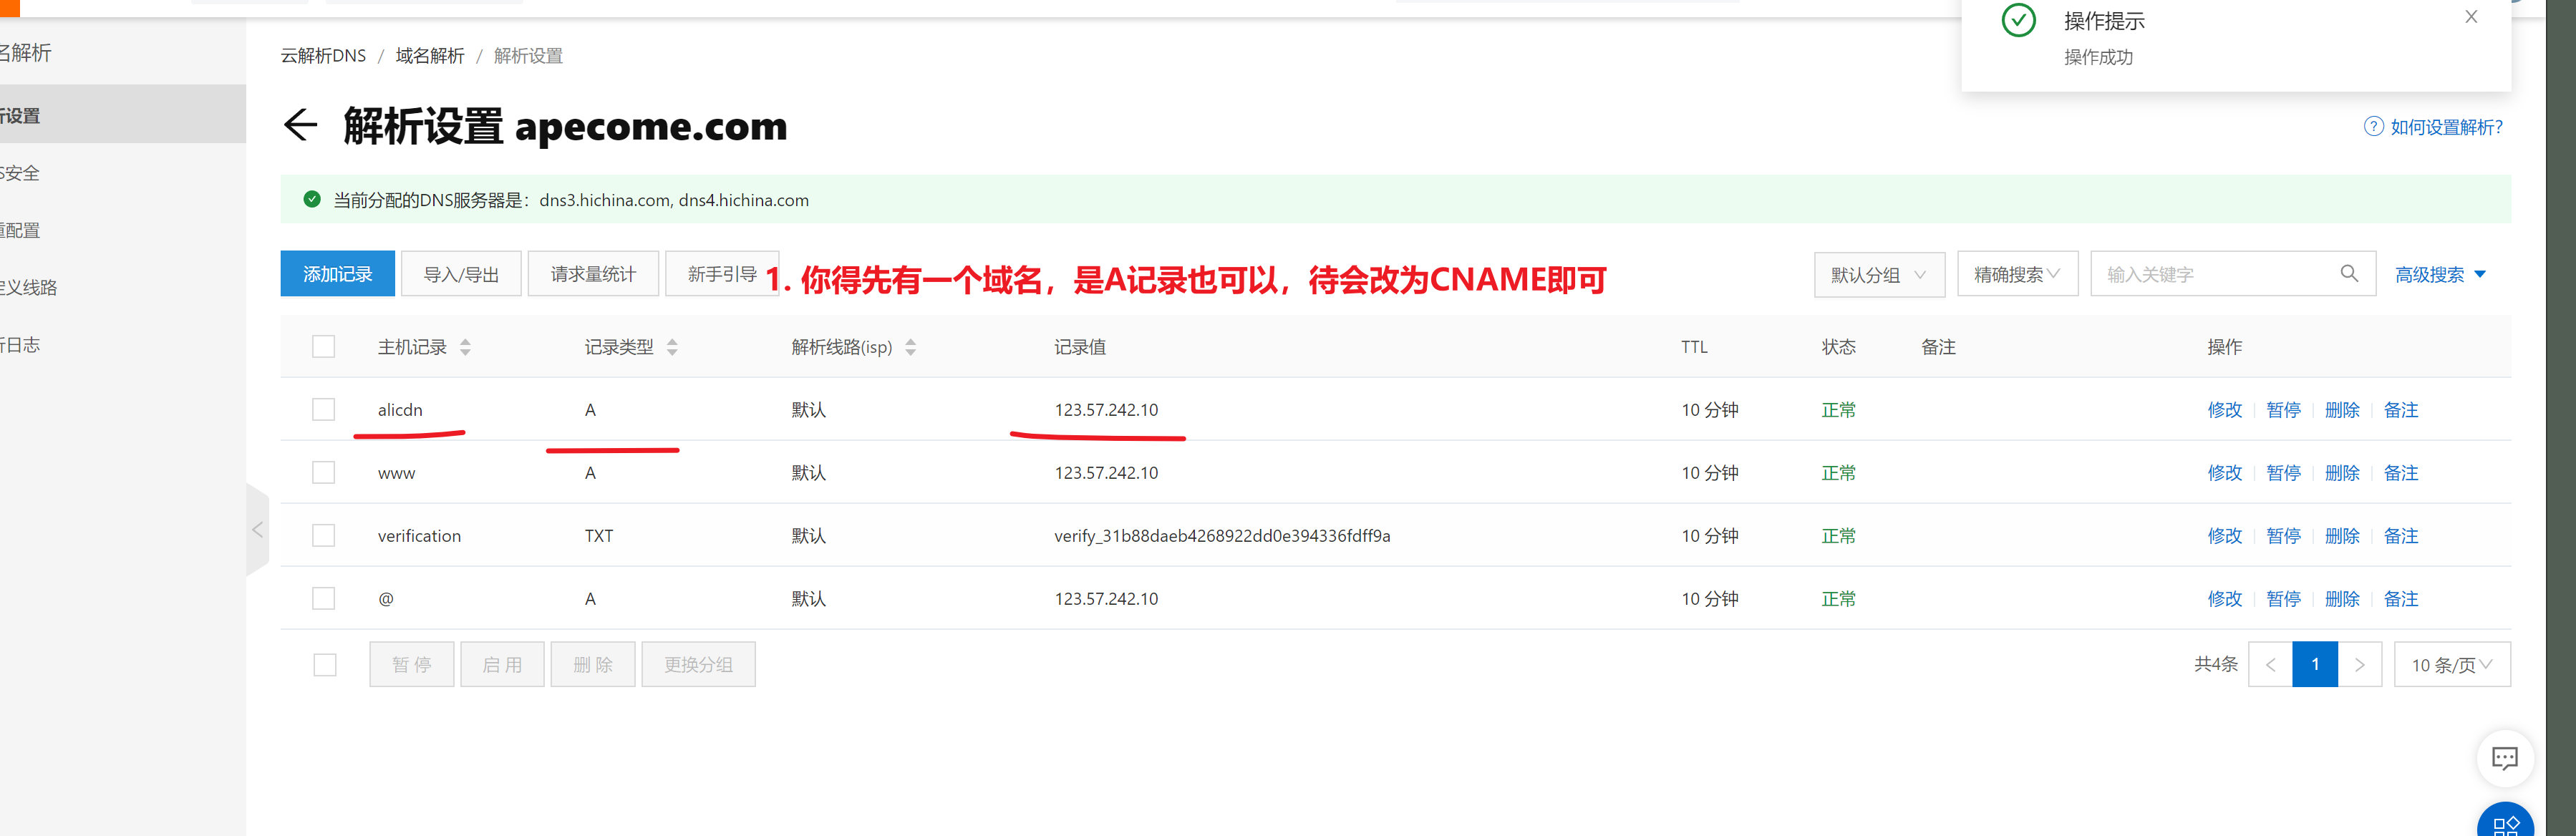Sort by 记录类型 column arrows
Viewport: 2576px width, 836px height.
672,347
